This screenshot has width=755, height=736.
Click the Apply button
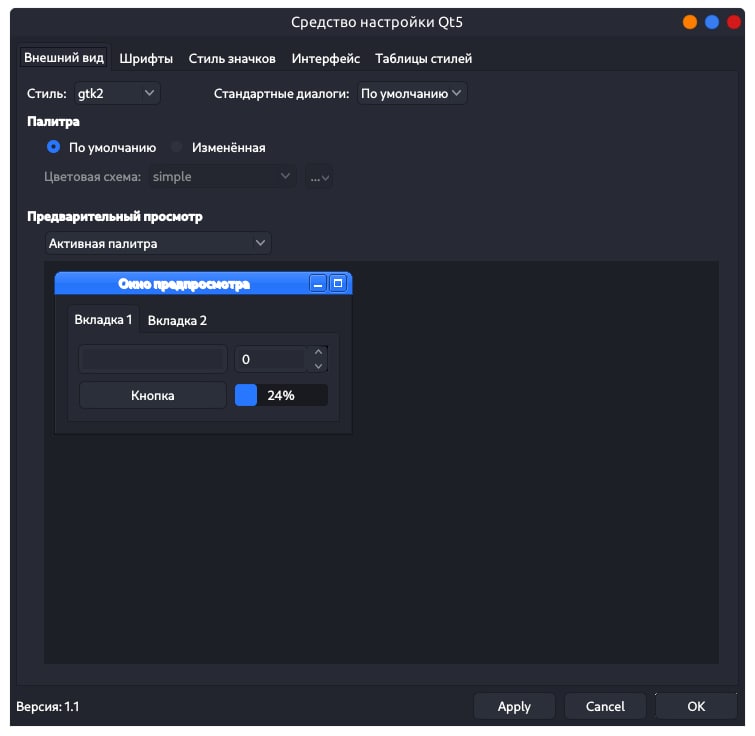(514, 706)
